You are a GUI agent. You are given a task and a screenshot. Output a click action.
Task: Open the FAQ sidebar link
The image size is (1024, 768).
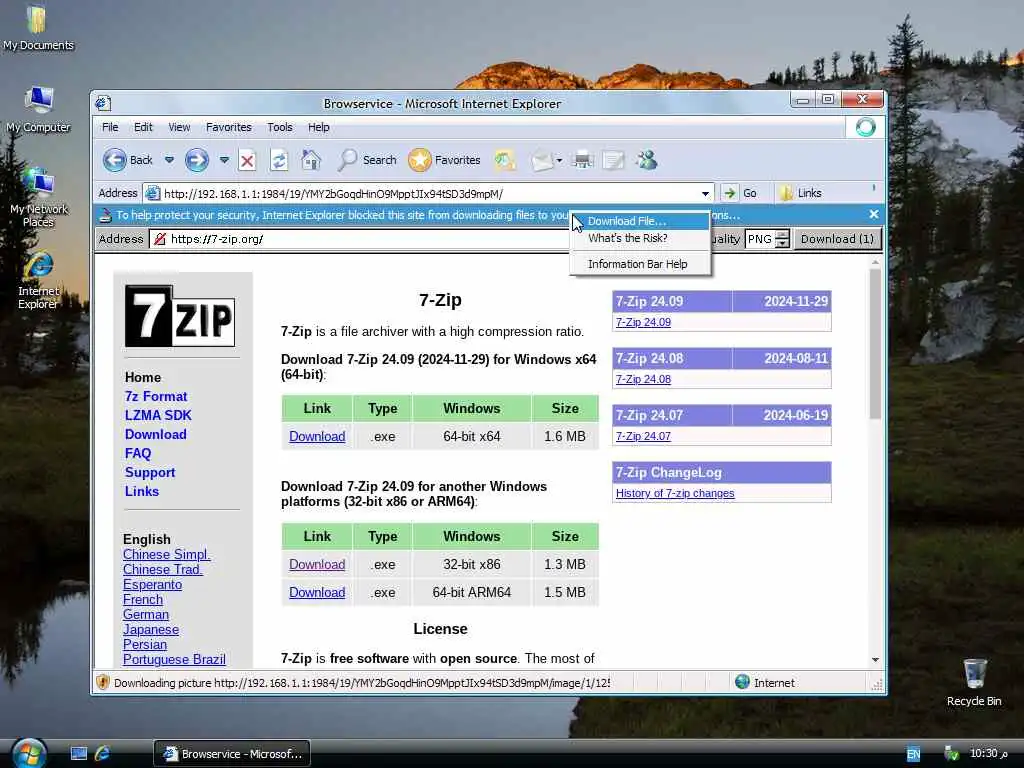coord(138,453)
